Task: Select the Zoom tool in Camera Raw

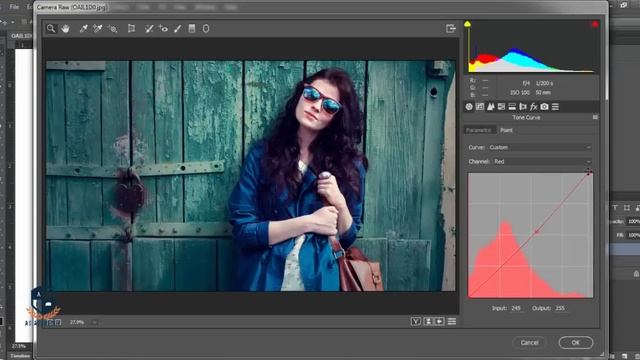Action: coord(51,29)
